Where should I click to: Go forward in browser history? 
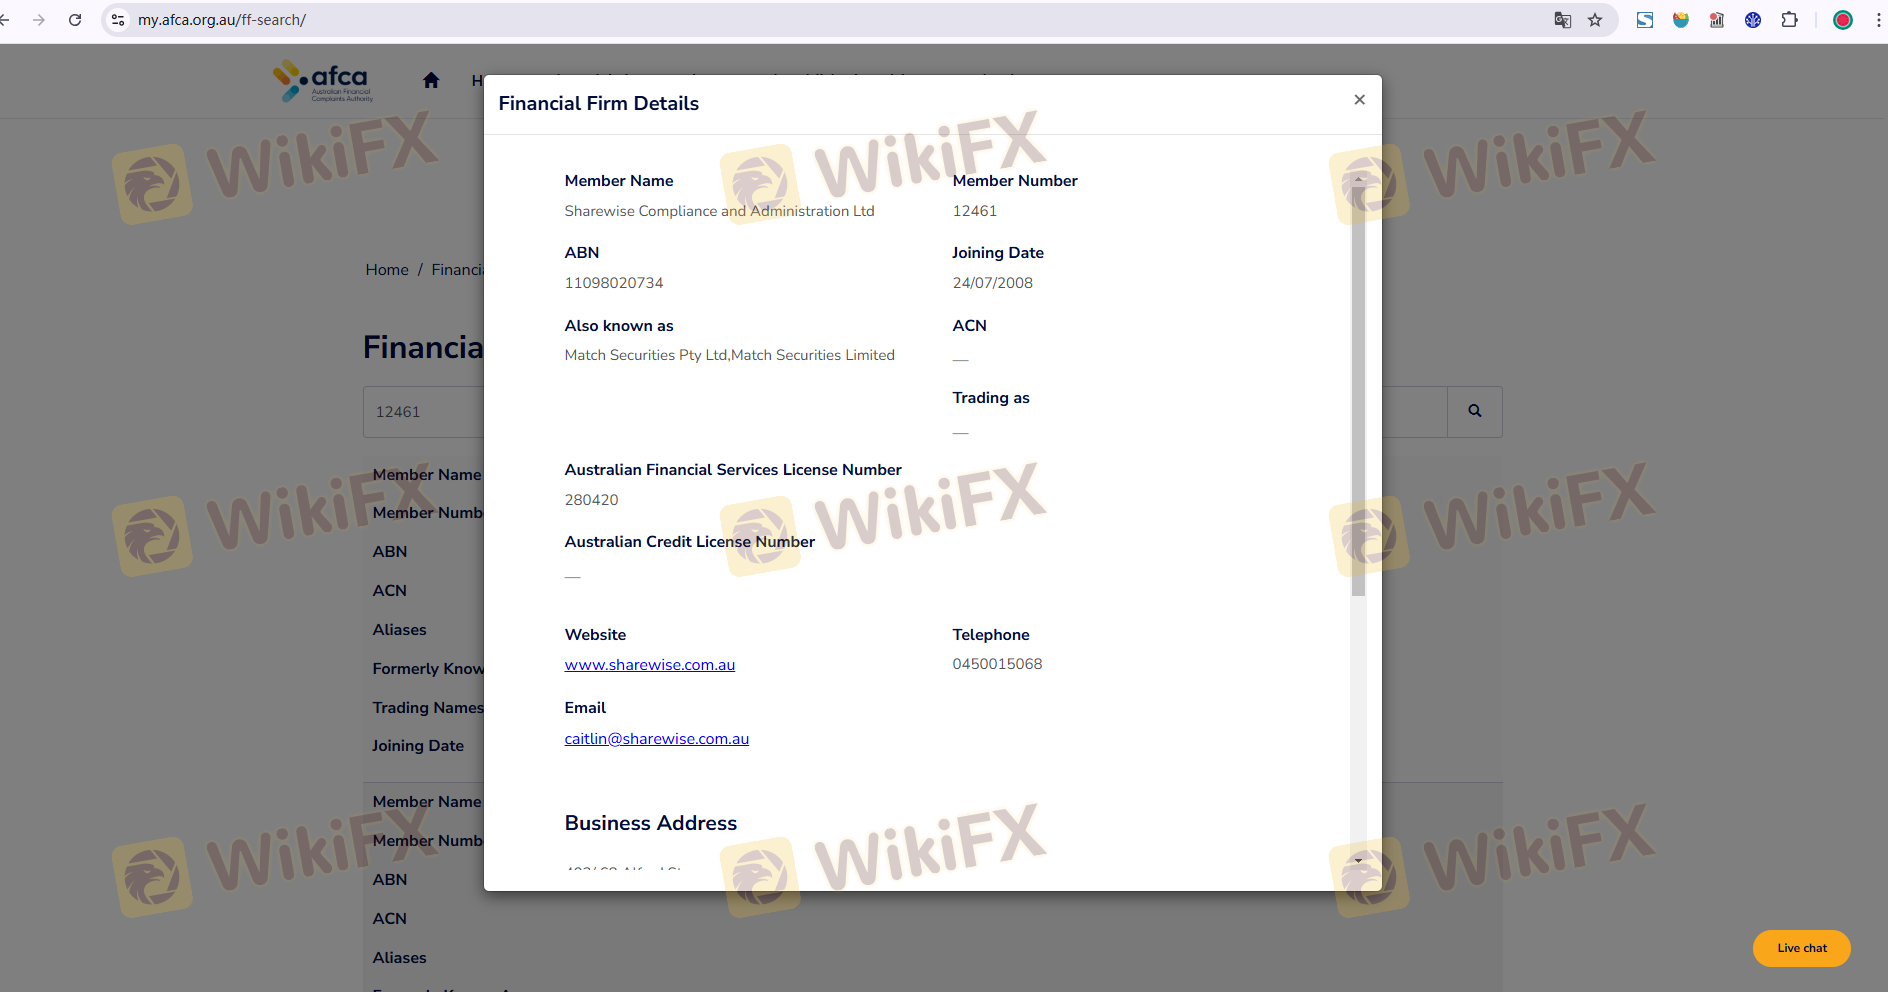pos(39,20)
